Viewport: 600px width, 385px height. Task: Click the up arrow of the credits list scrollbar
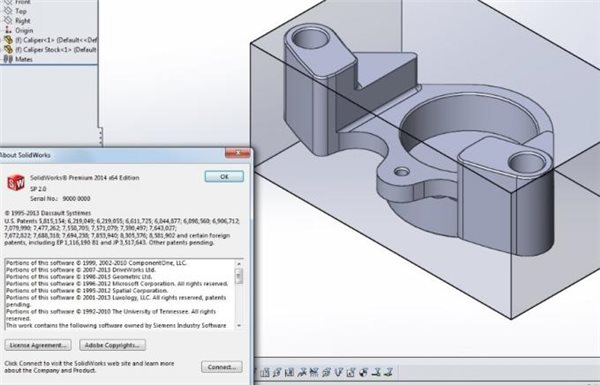pyautogui.click(x=239, y=264)
